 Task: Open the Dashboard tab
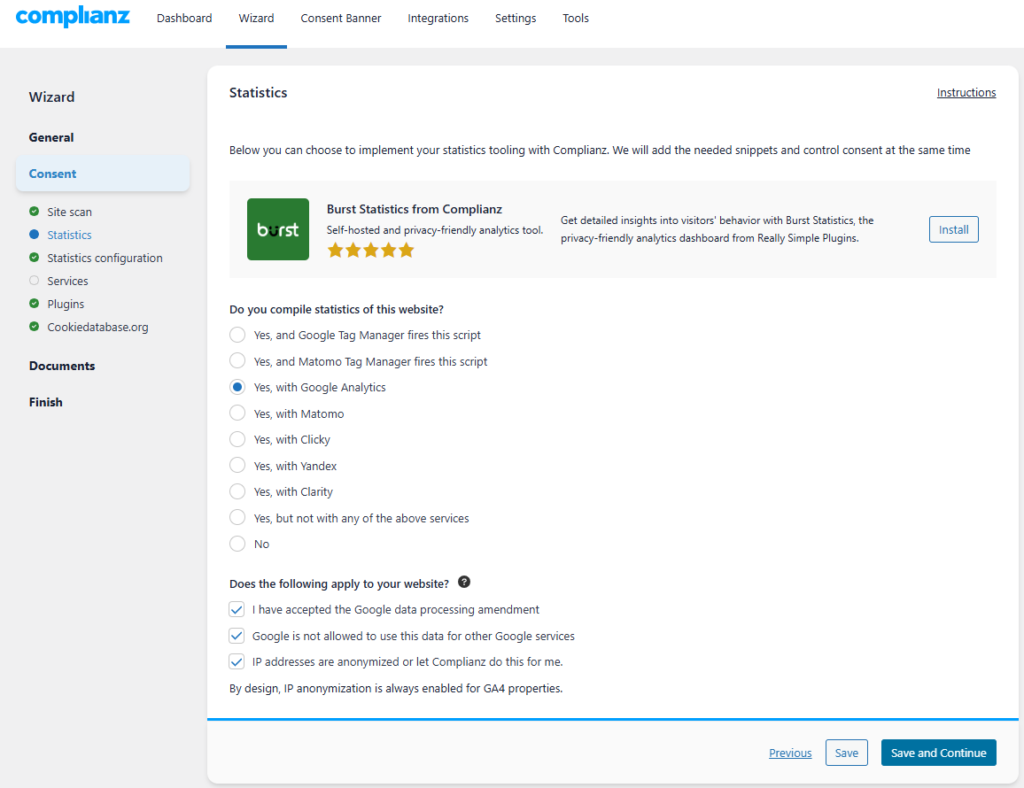184,18
